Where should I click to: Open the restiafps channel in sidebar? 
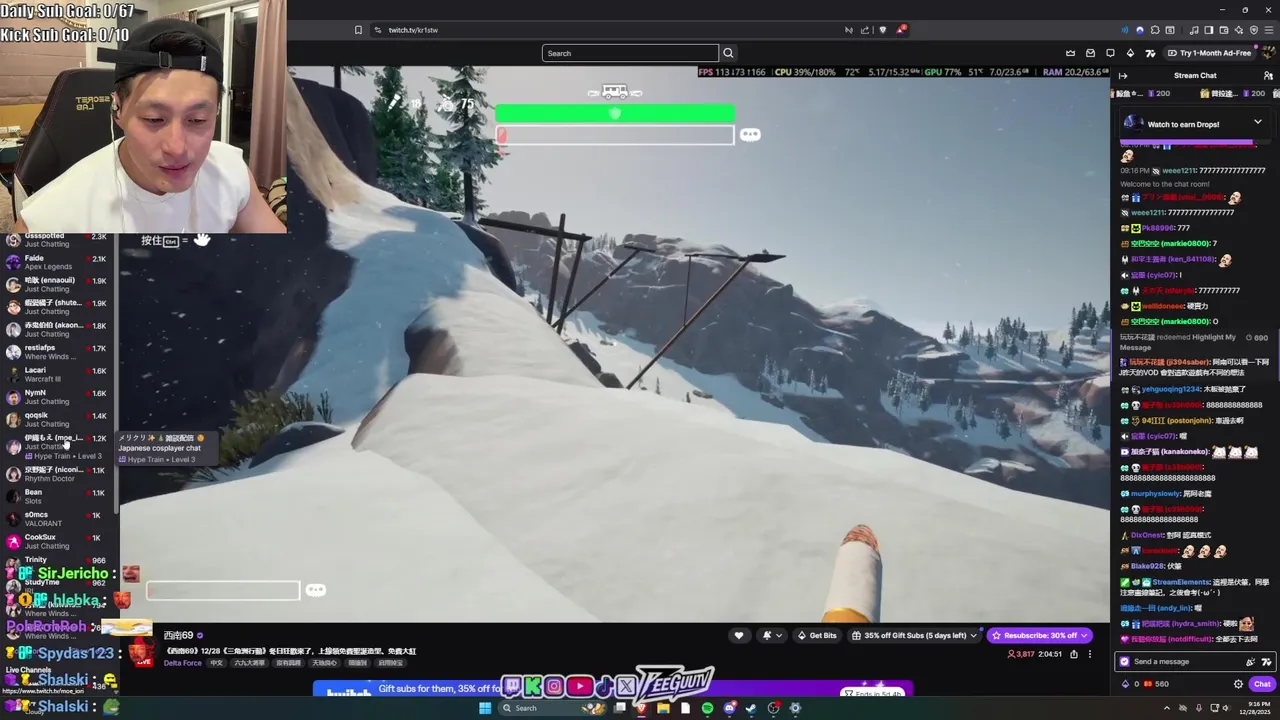pos(58,352)
